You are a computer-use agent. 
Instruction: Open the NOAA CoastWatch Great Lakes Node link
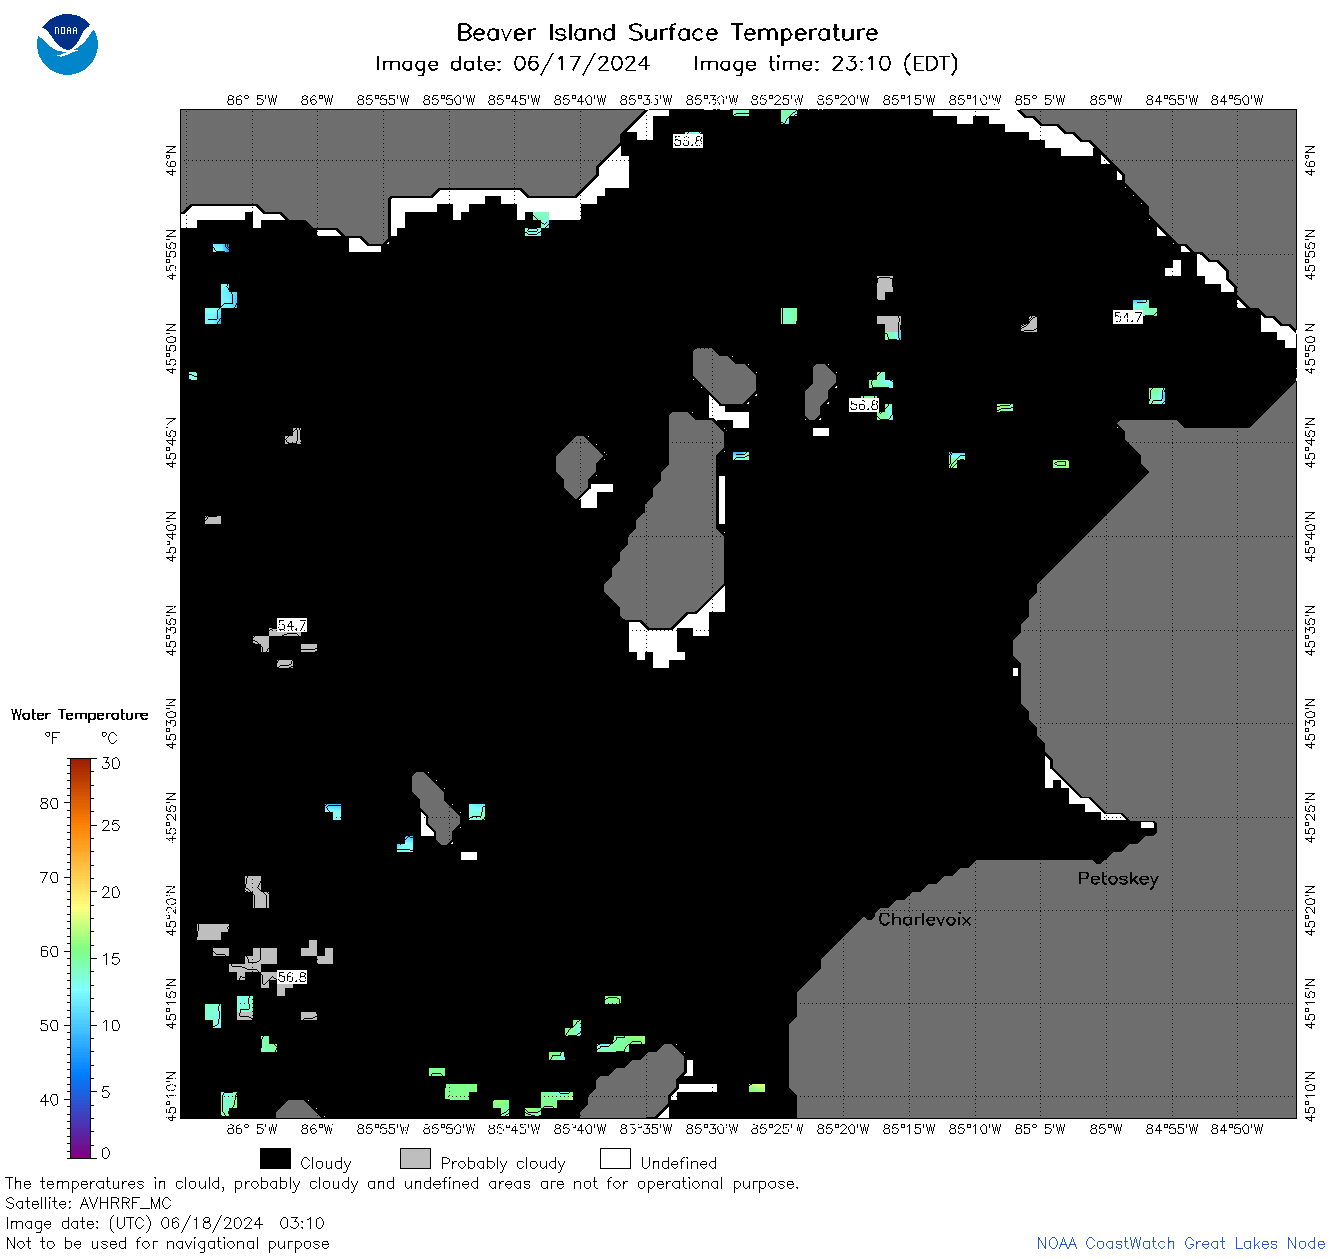click(1180, 1243)
